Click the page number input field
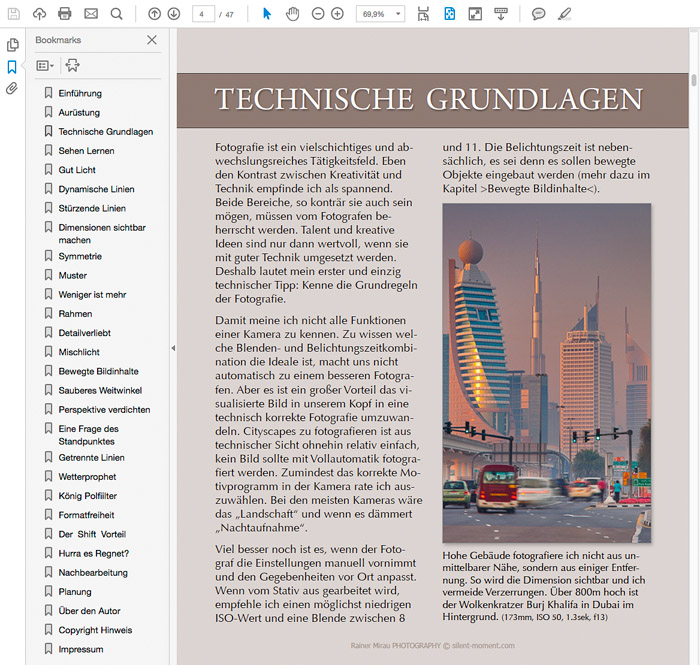This screenshot has width=700, height=665. [x=203, y=14]
